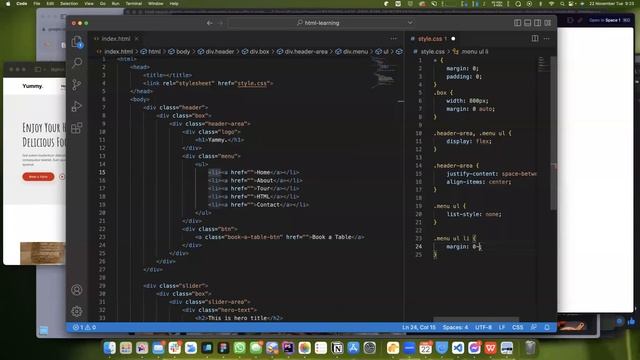The height and width of the screenshot is (360, 640).
Task: Change line ending via LF status item
Action: coord(502,327)
